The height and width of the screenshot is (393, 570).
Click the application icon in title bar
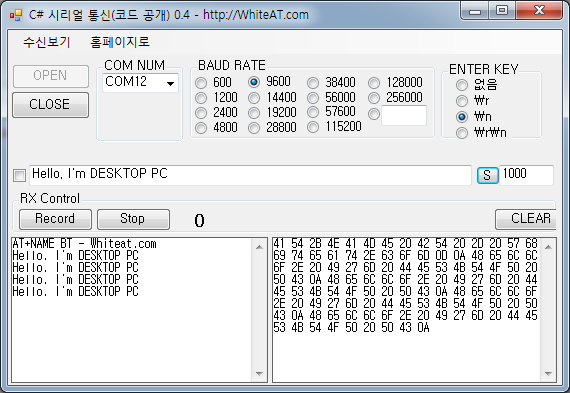16,15
